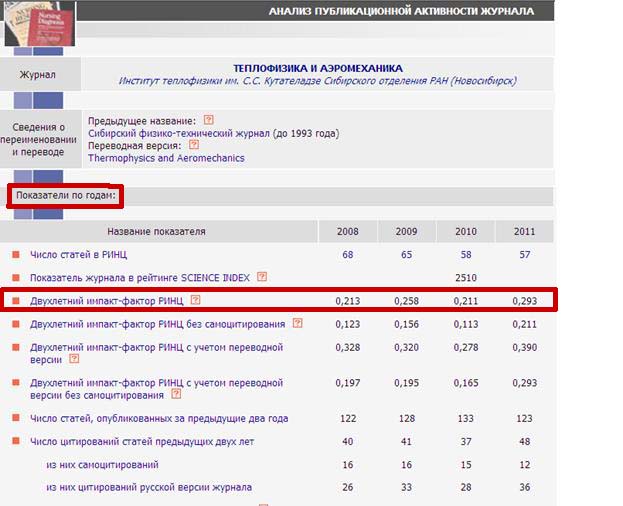Open help icon for 'Двухлетний импакт-фактор РИНЦ' row

click(195, 299)
